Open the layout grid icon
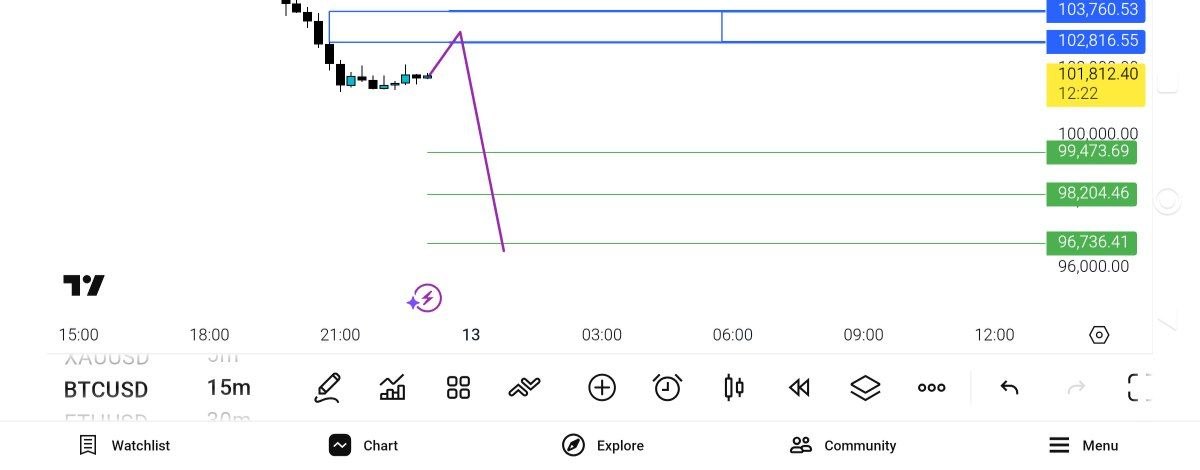1200x470 pixels. click(x=458, y=387)
